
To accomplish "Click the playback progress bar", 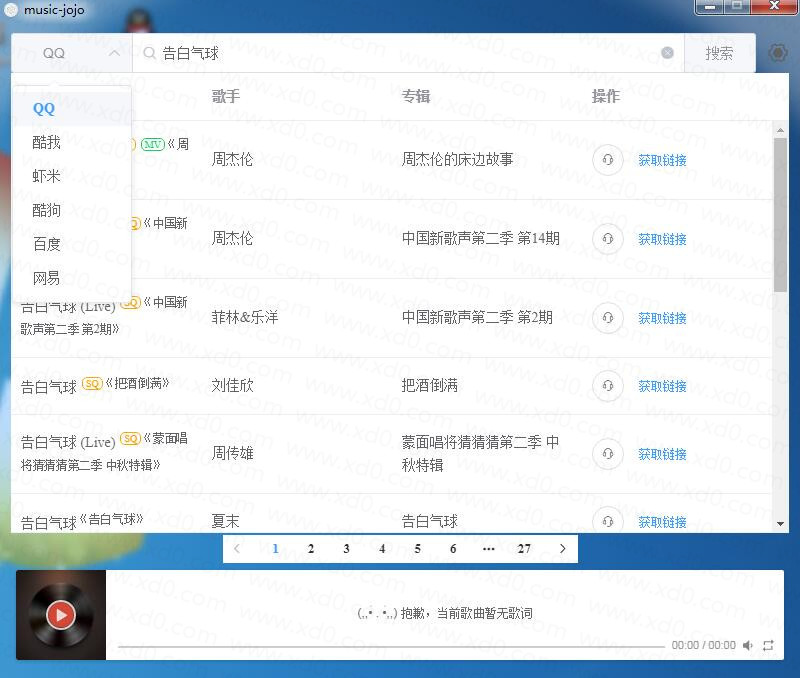I will tap(391, 646).
